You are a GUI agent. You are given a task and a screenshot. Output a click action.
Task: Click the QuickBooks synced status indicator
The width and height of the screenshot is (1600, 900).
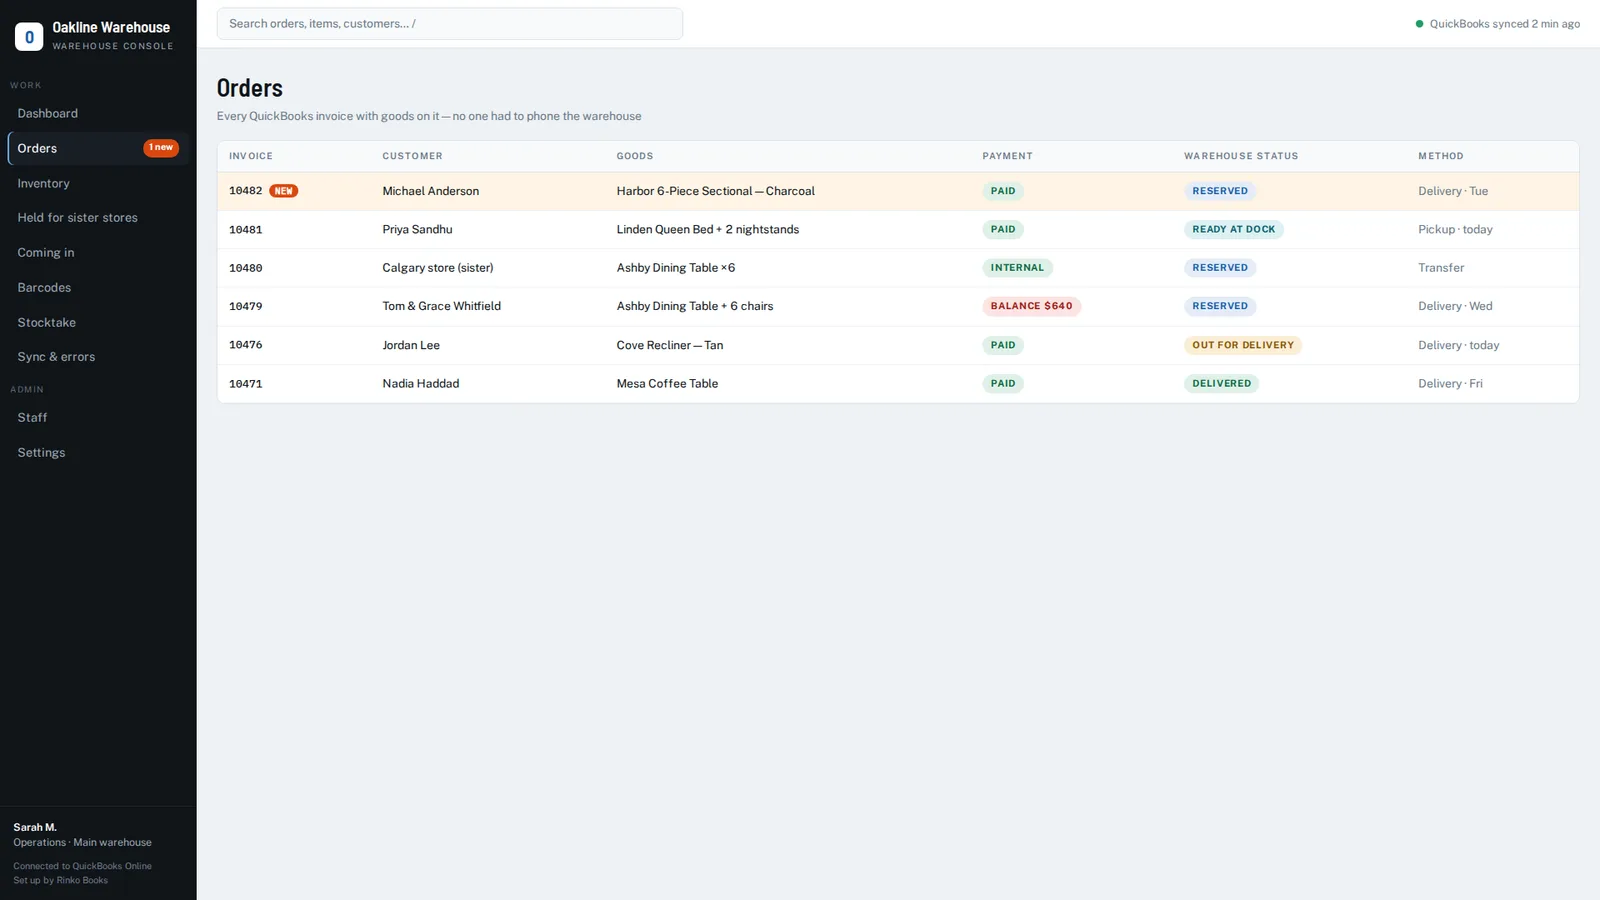point(1497,24)
